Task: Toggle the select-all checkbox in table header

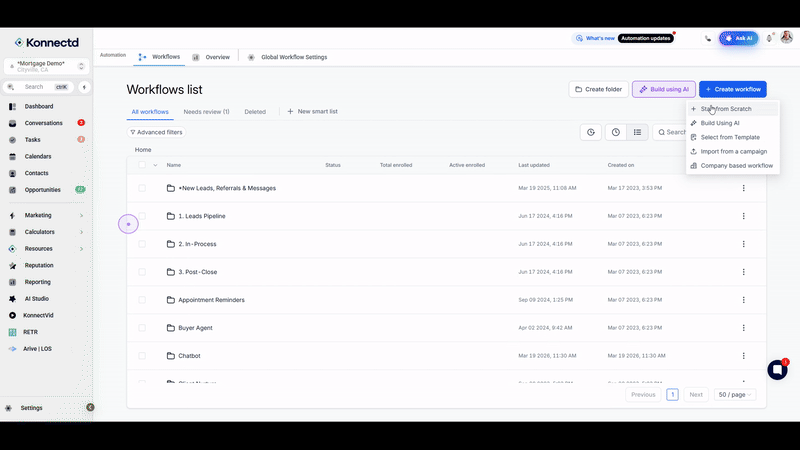Action: [x=142, y=165]
